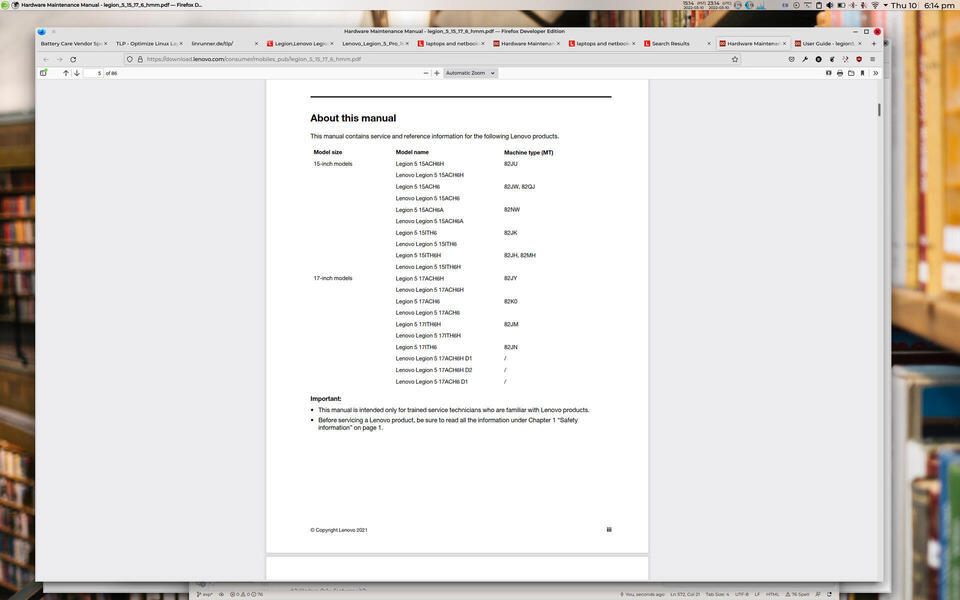This screenshot has width=960, height=600.
Task: Click the battery icon in top bar
Action: pyautogui.click(x=841, y=5)
